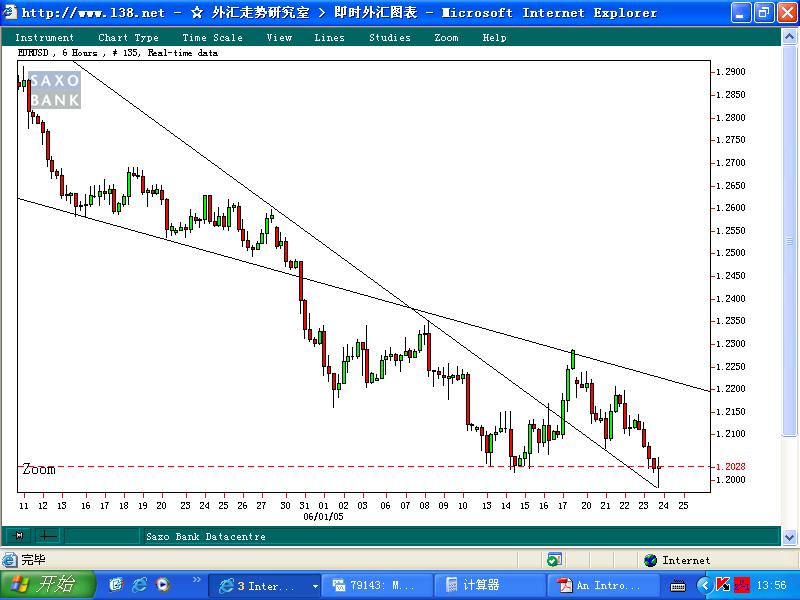The image size is (800, 600).
Task: Open the Chart Type menu
Action: (x=128, y=38)
